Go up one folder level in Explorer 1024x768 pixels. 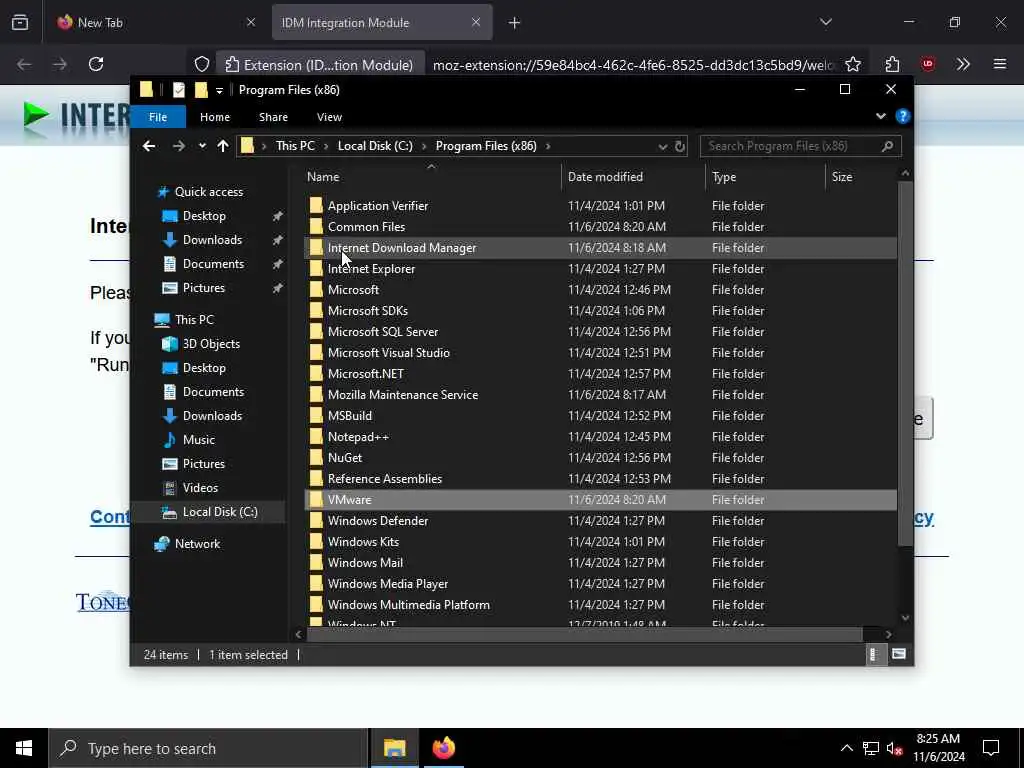click(223, 146)
